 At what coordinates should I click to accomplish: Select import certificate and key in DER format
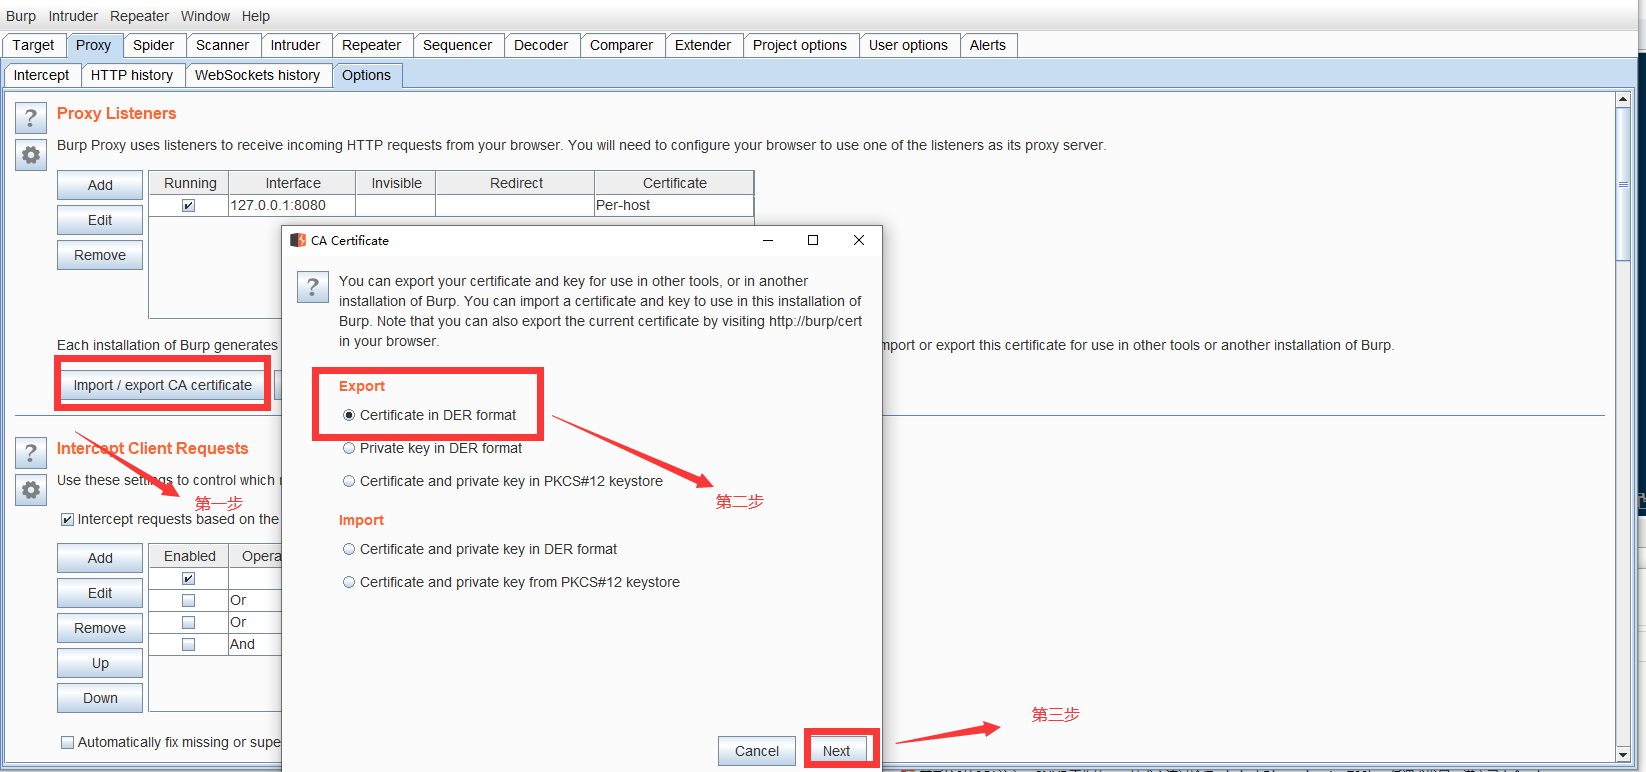pyautogui.click(x=349, y=549)
